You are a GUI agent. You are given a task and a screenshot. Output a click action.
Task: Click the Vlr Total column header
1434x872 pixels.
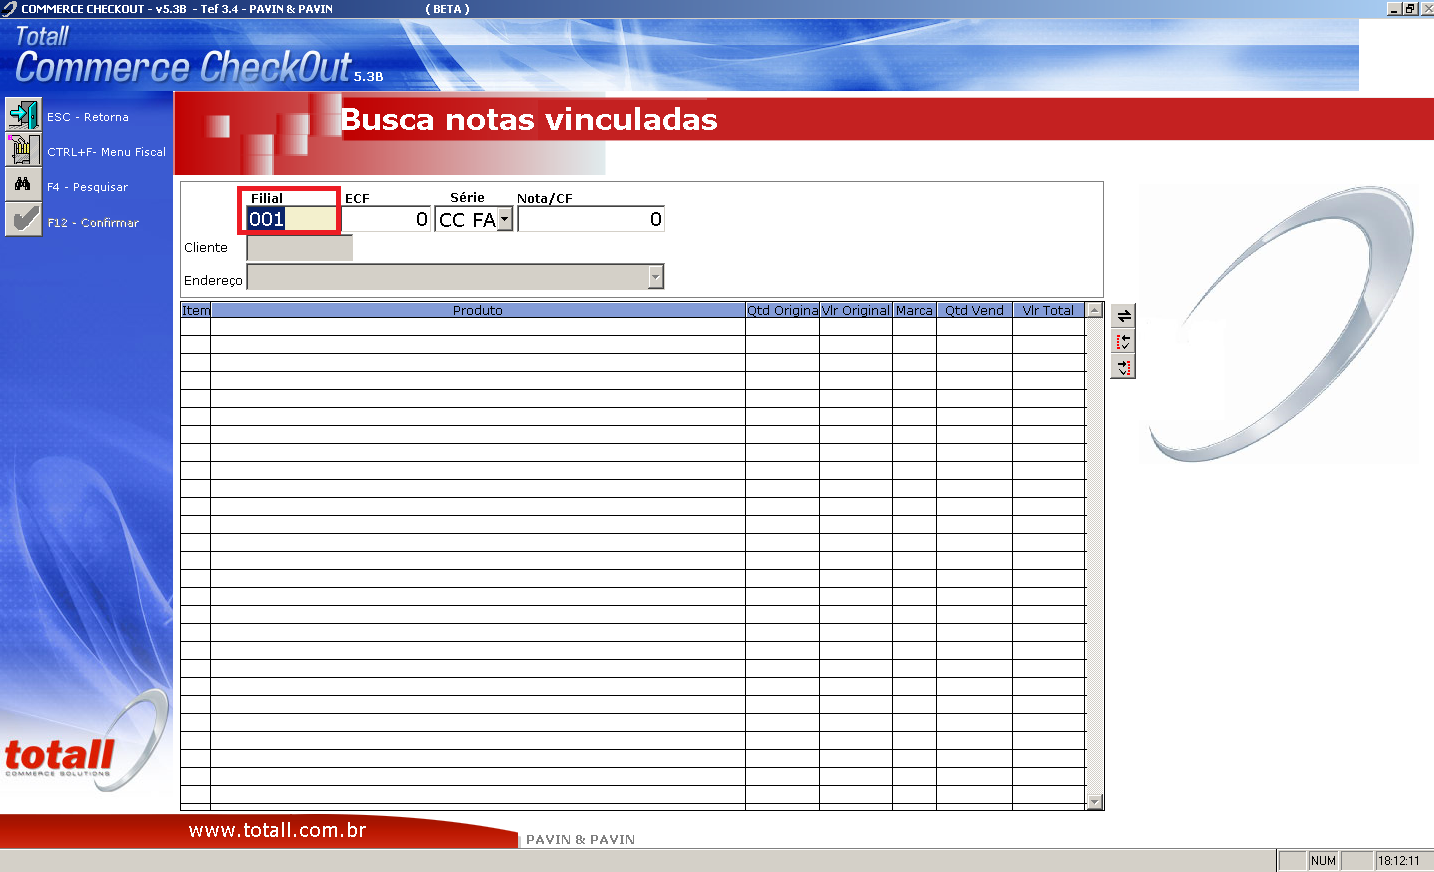(1048, 310)
